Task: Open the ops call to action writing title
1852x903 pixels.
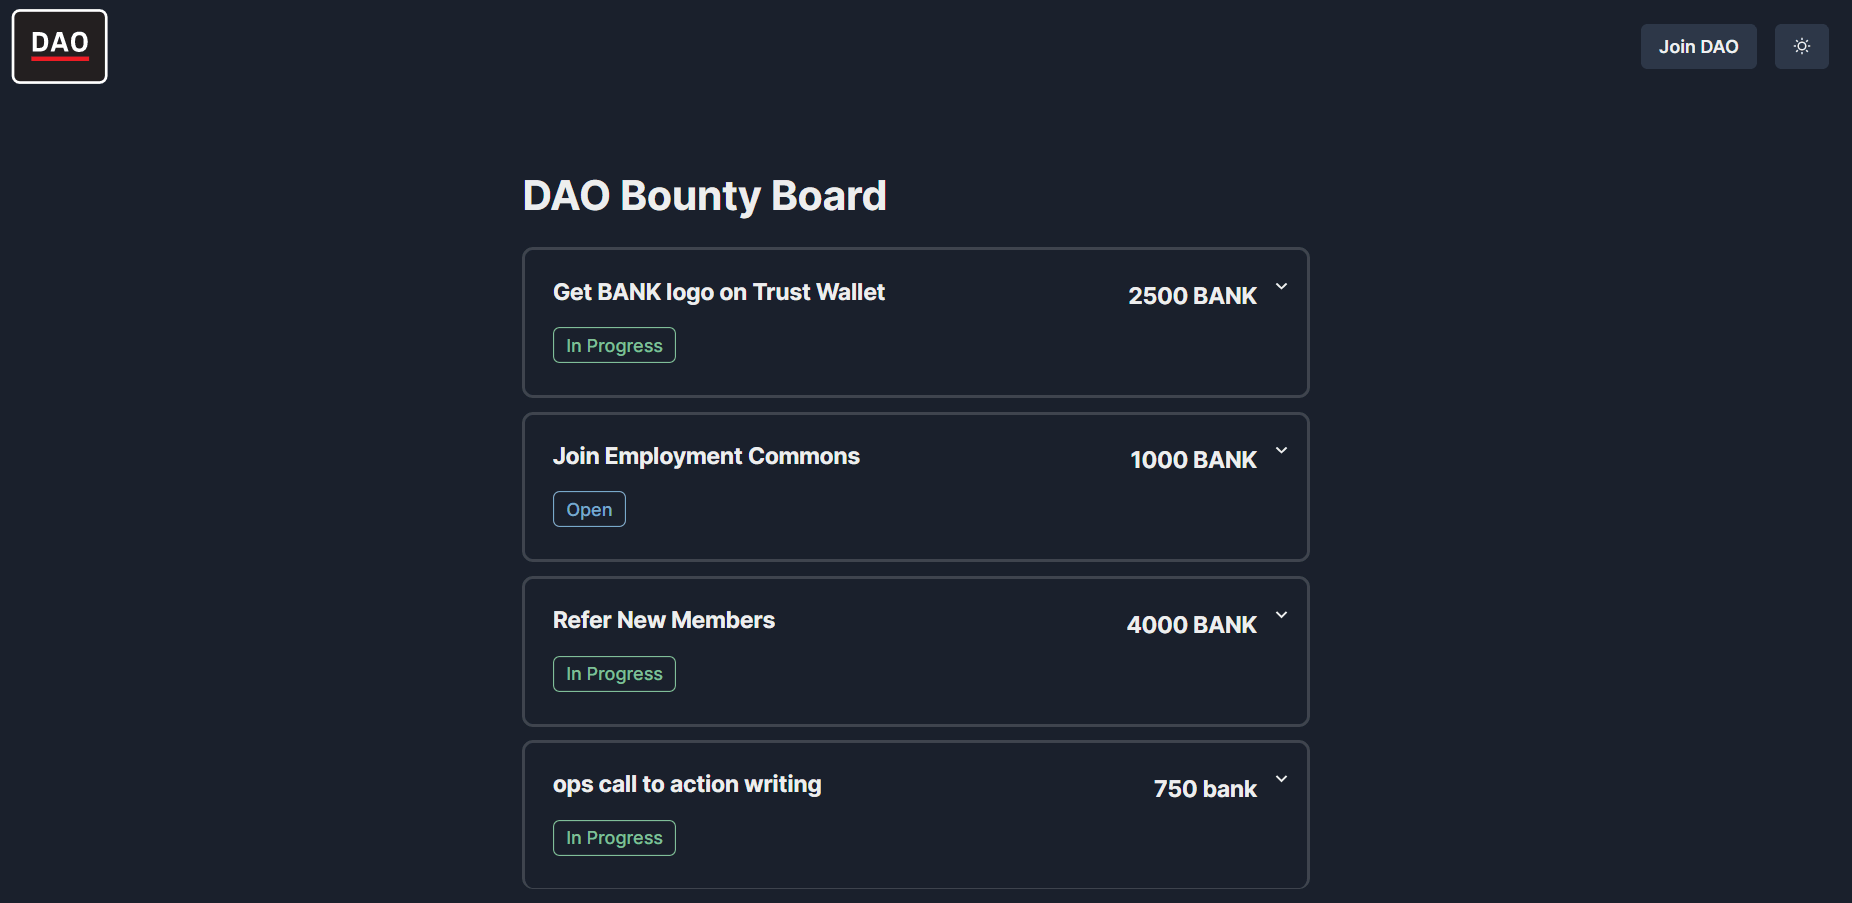Action: coord(687,784)
